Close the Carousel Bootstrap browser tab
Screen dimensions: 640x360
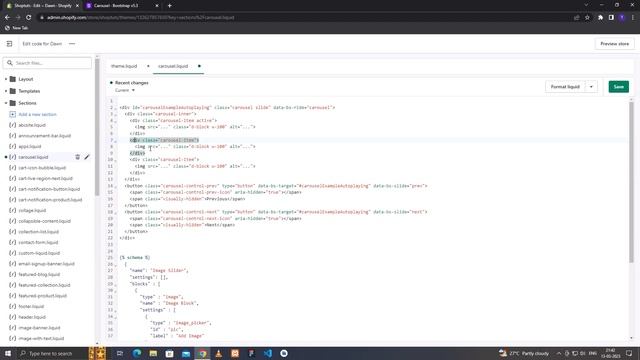click(x=157, y=6)
